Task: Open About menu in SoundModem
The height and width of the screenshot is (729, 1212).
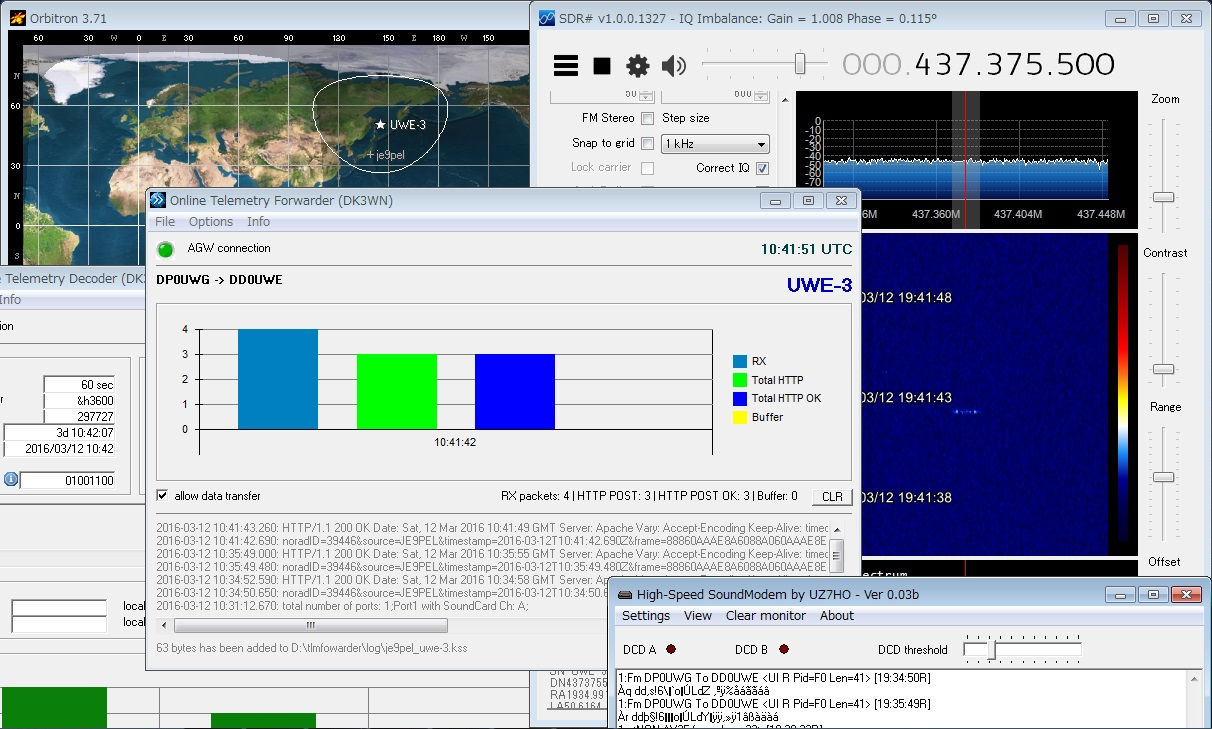Action: pos(837,616)
